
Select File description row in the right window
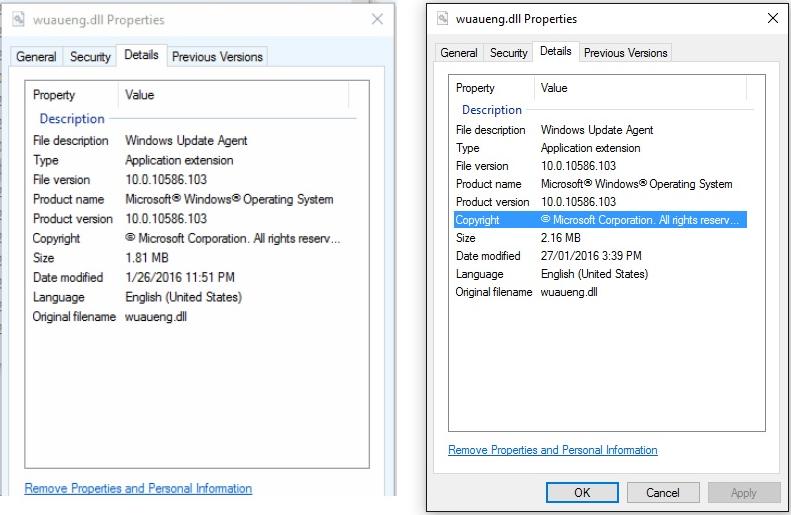(600, 130)
